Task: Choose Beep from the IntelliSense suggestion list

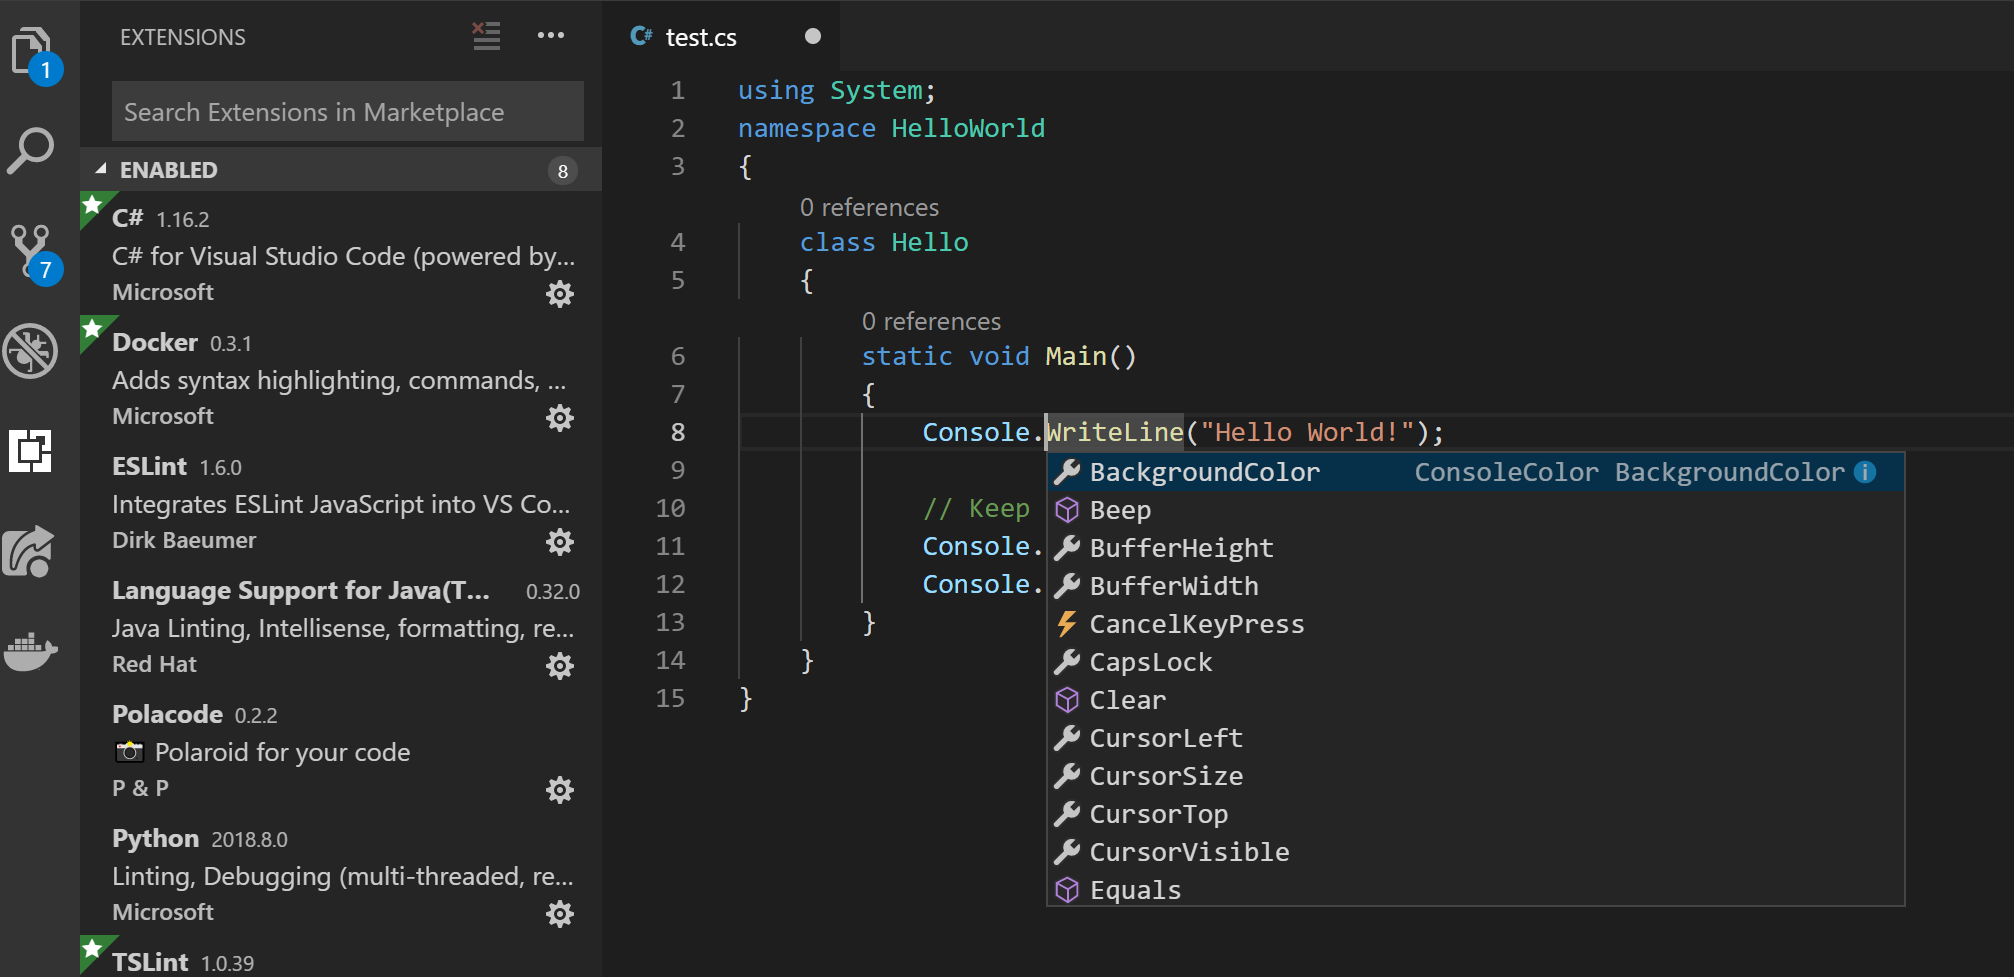Action: coord(1120,510)
